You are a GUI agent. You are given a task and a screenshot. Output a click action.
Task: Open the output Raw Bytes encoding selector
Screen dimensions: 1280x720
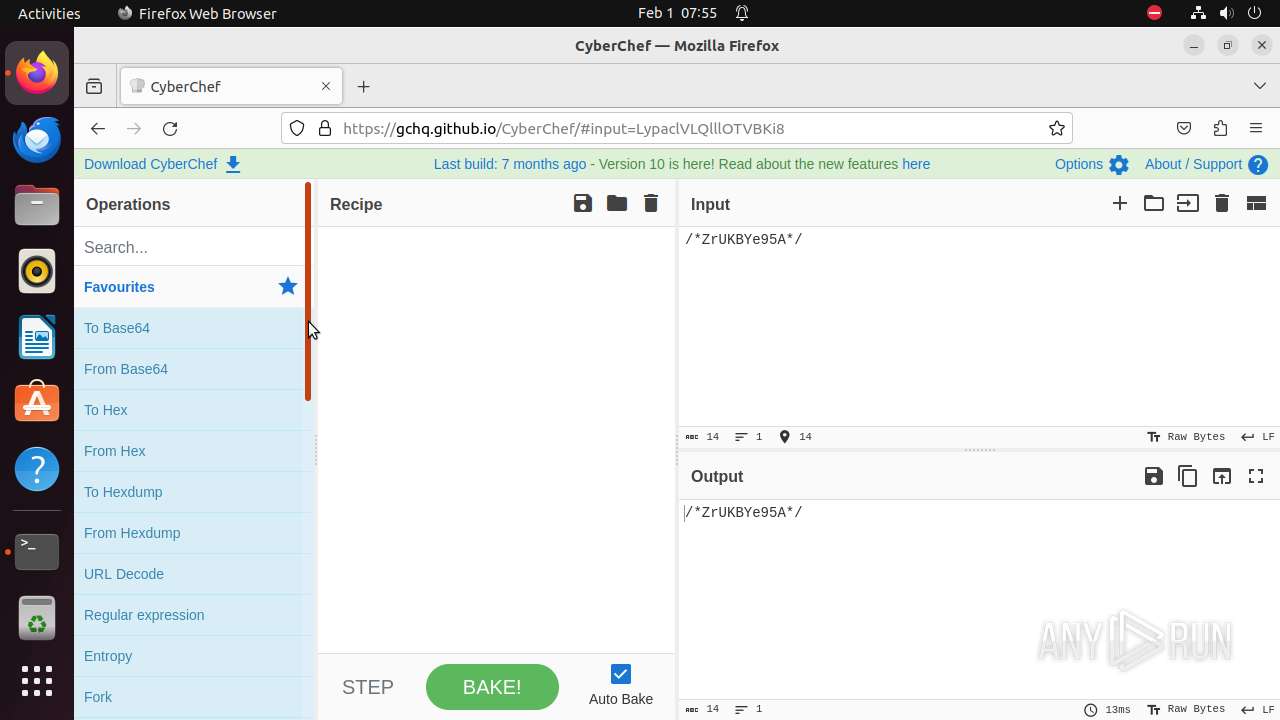(1185, 709)
